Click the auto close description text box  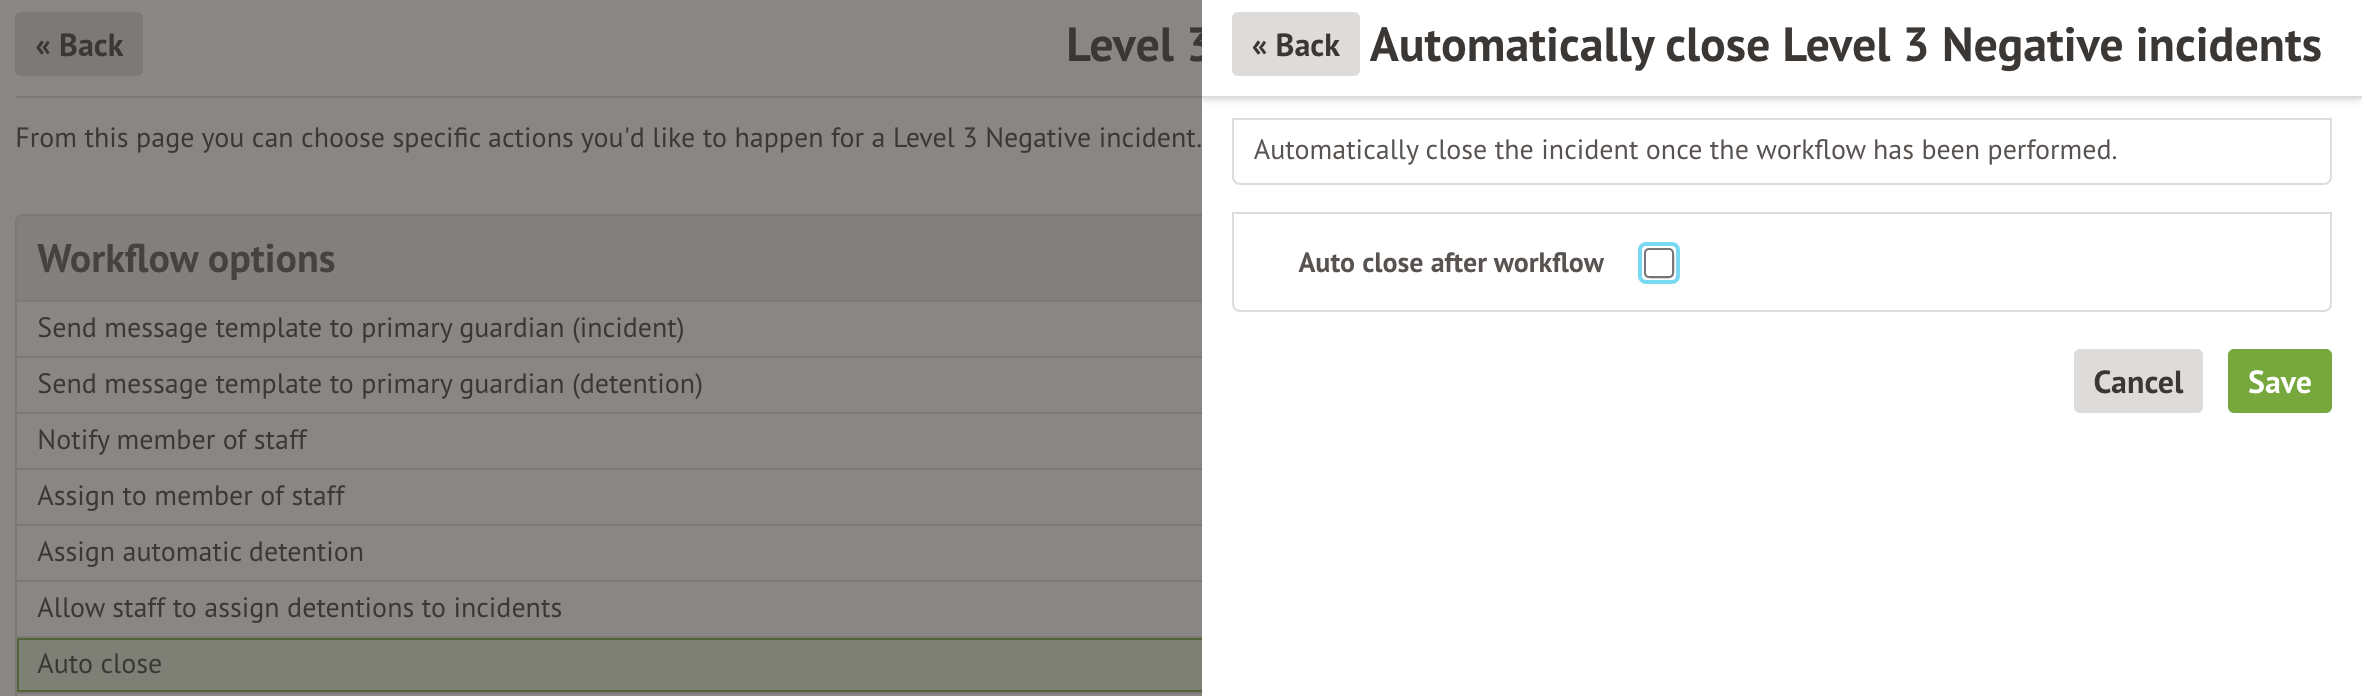pos(1781,151)
